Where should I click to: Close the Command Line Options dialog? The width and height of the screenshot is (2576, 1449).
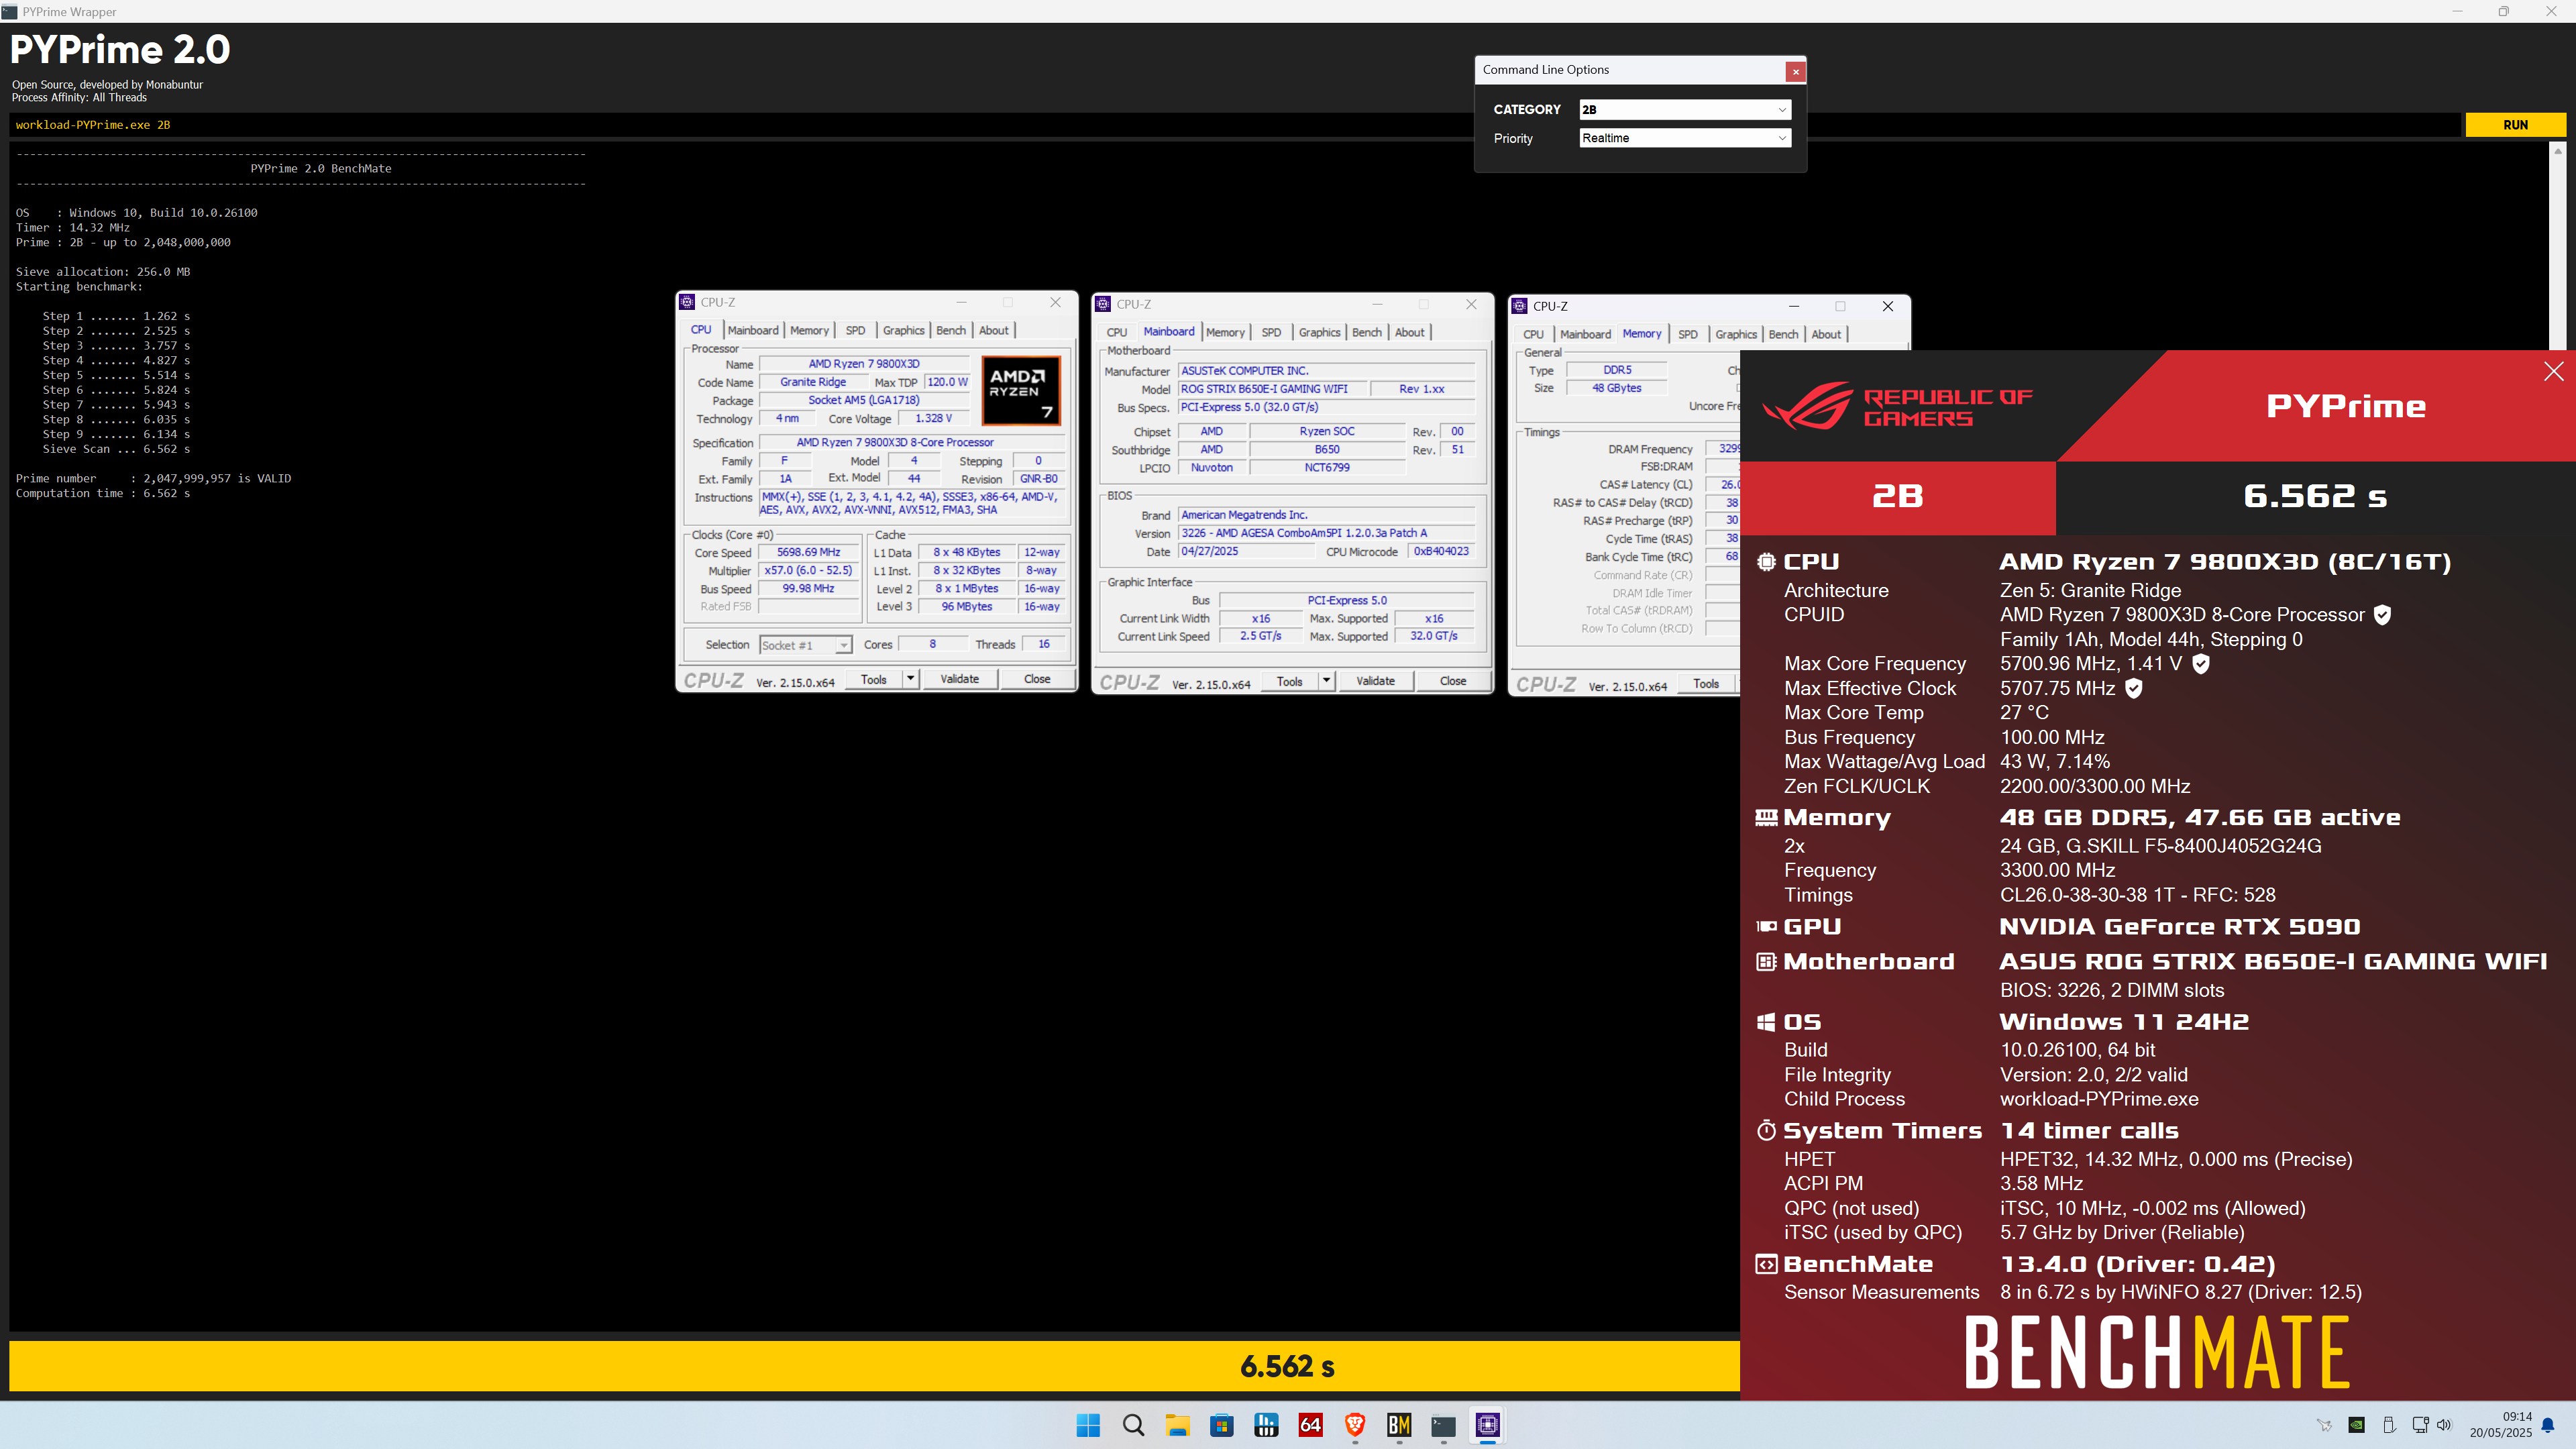[1796, 71]
